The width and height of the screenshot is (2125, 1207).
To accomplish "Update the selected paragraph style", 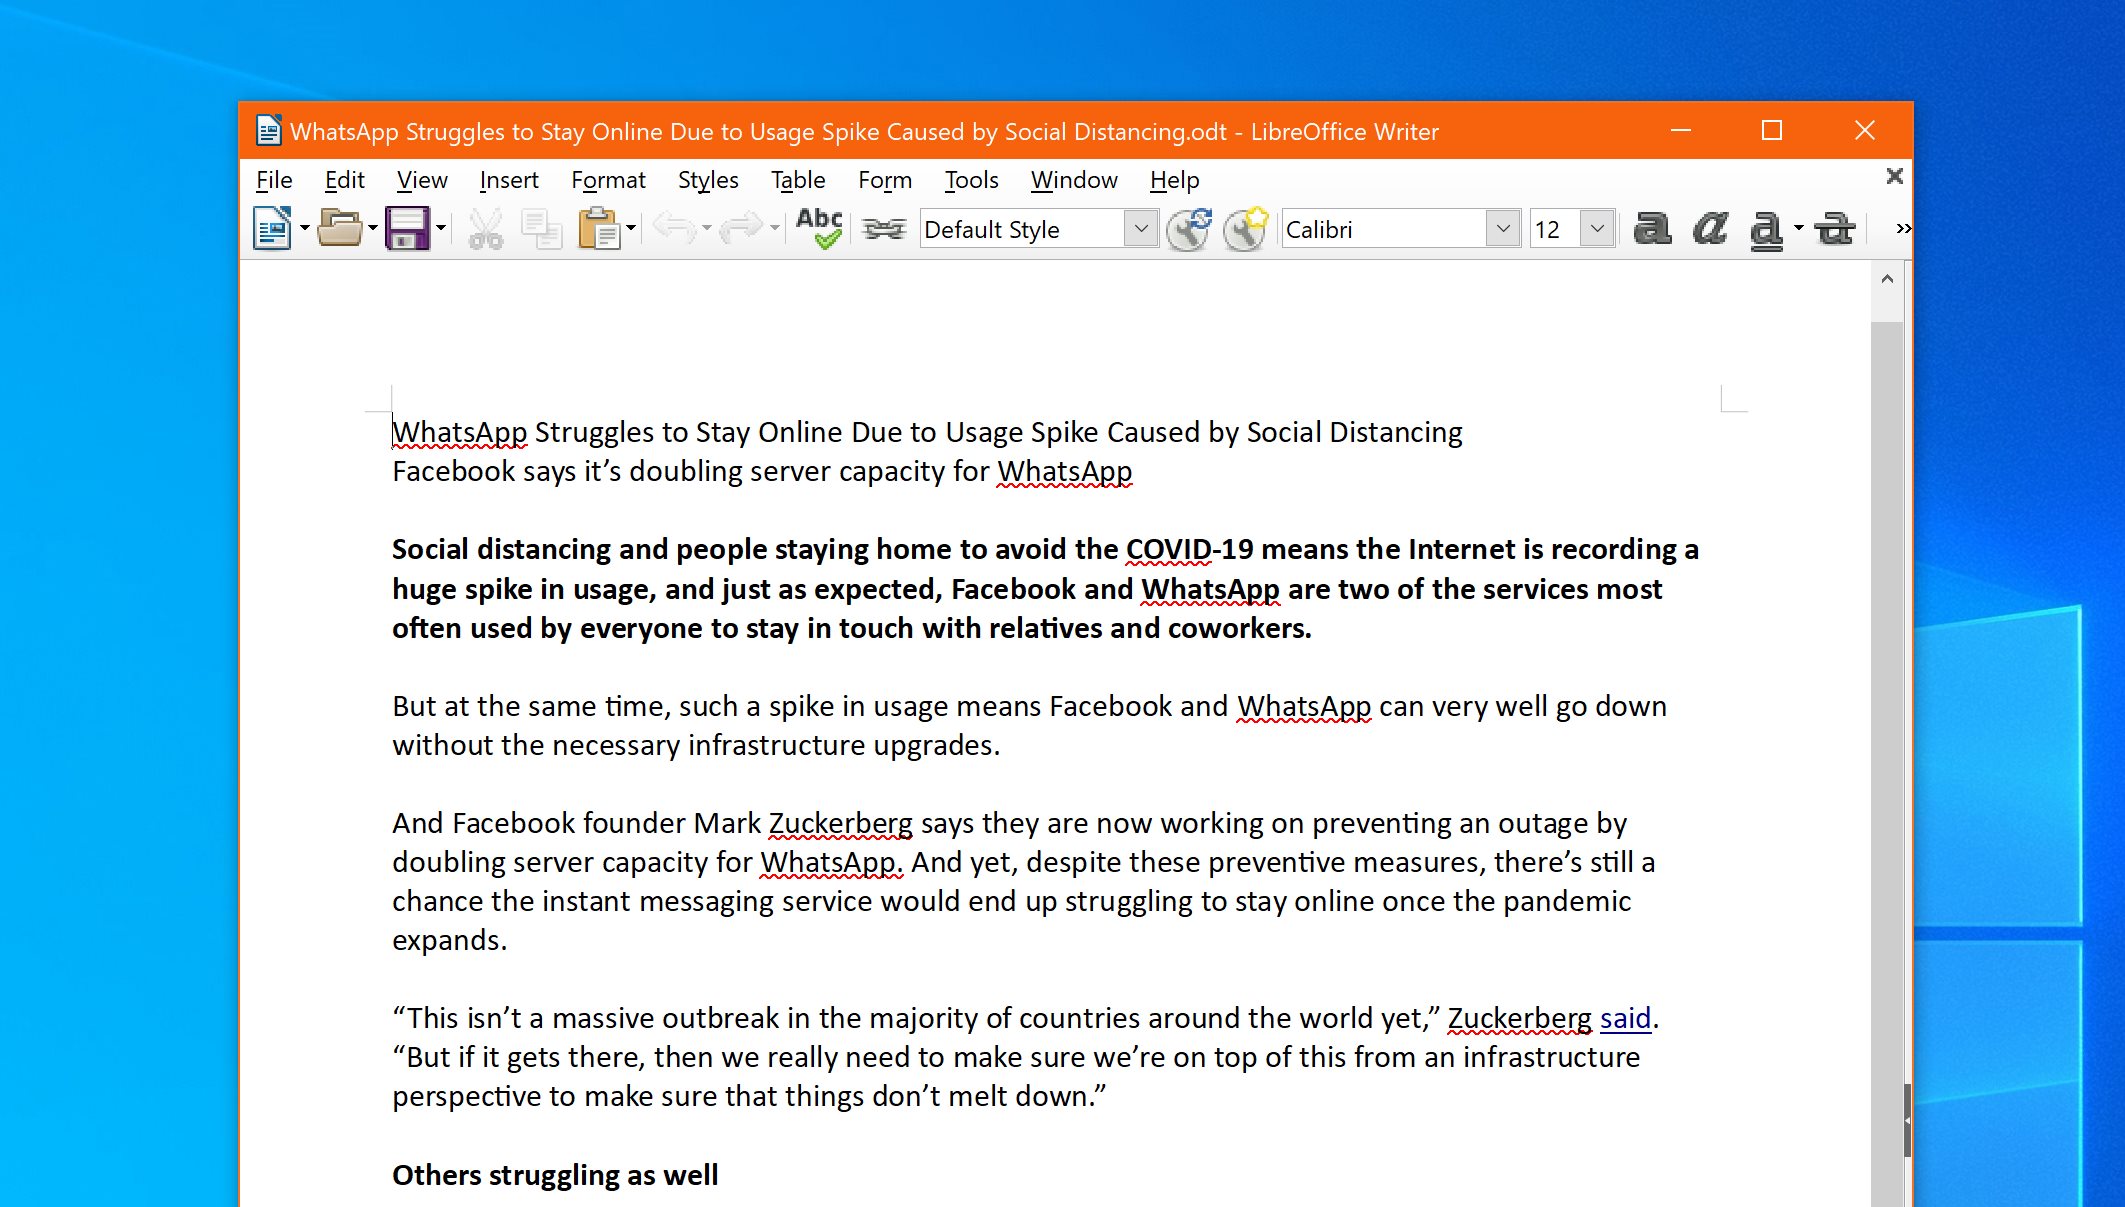I will click(x=1190, y=228).
